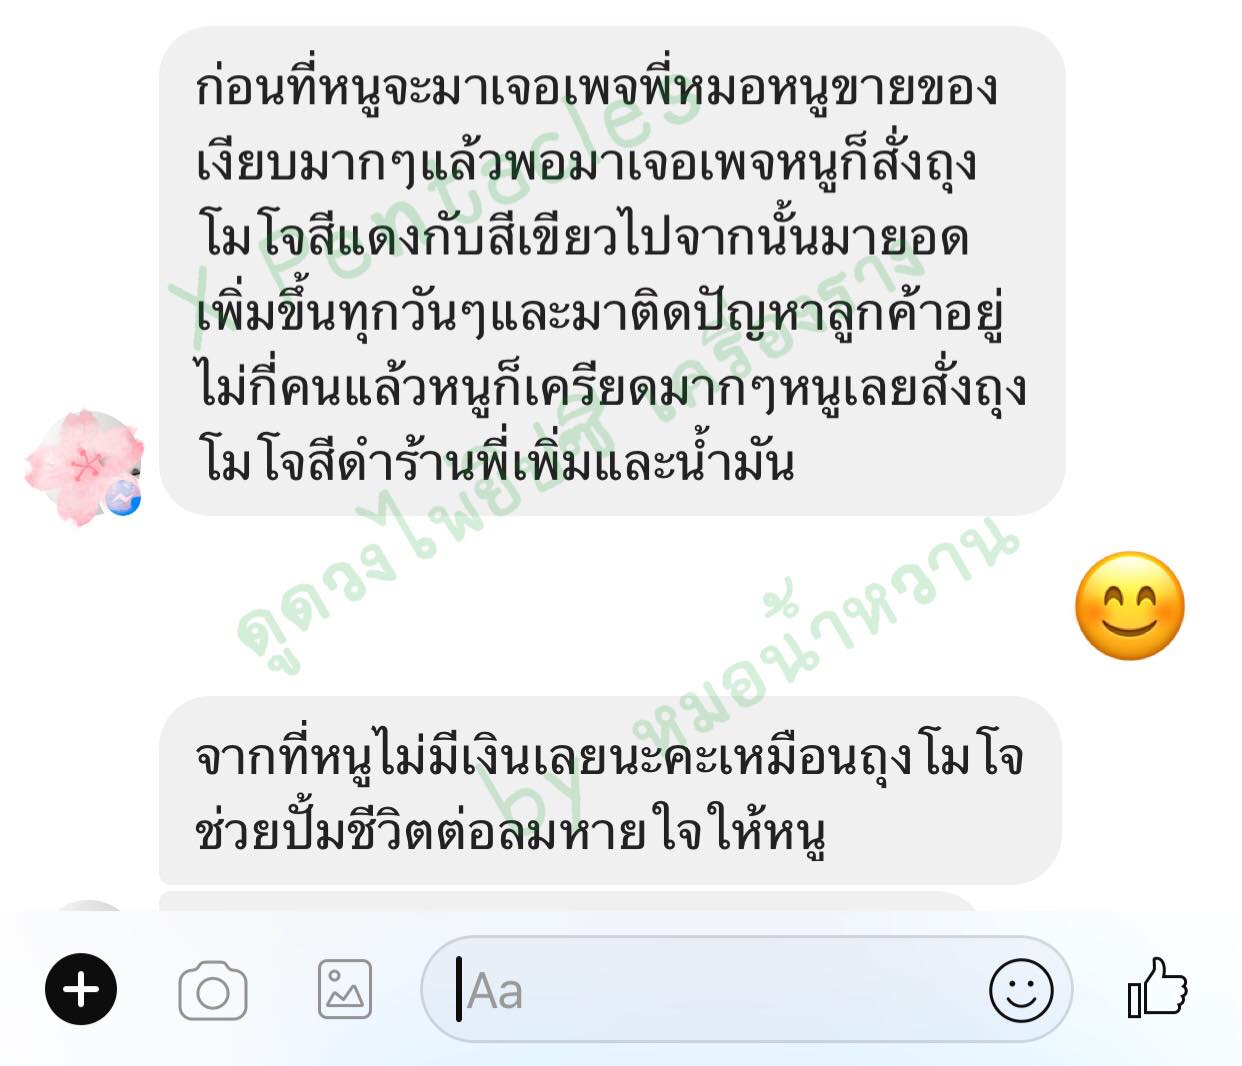
Task: Select message beginning with จากที่หนูไม่มีเงินเลย
Action: tap(610, 790)
